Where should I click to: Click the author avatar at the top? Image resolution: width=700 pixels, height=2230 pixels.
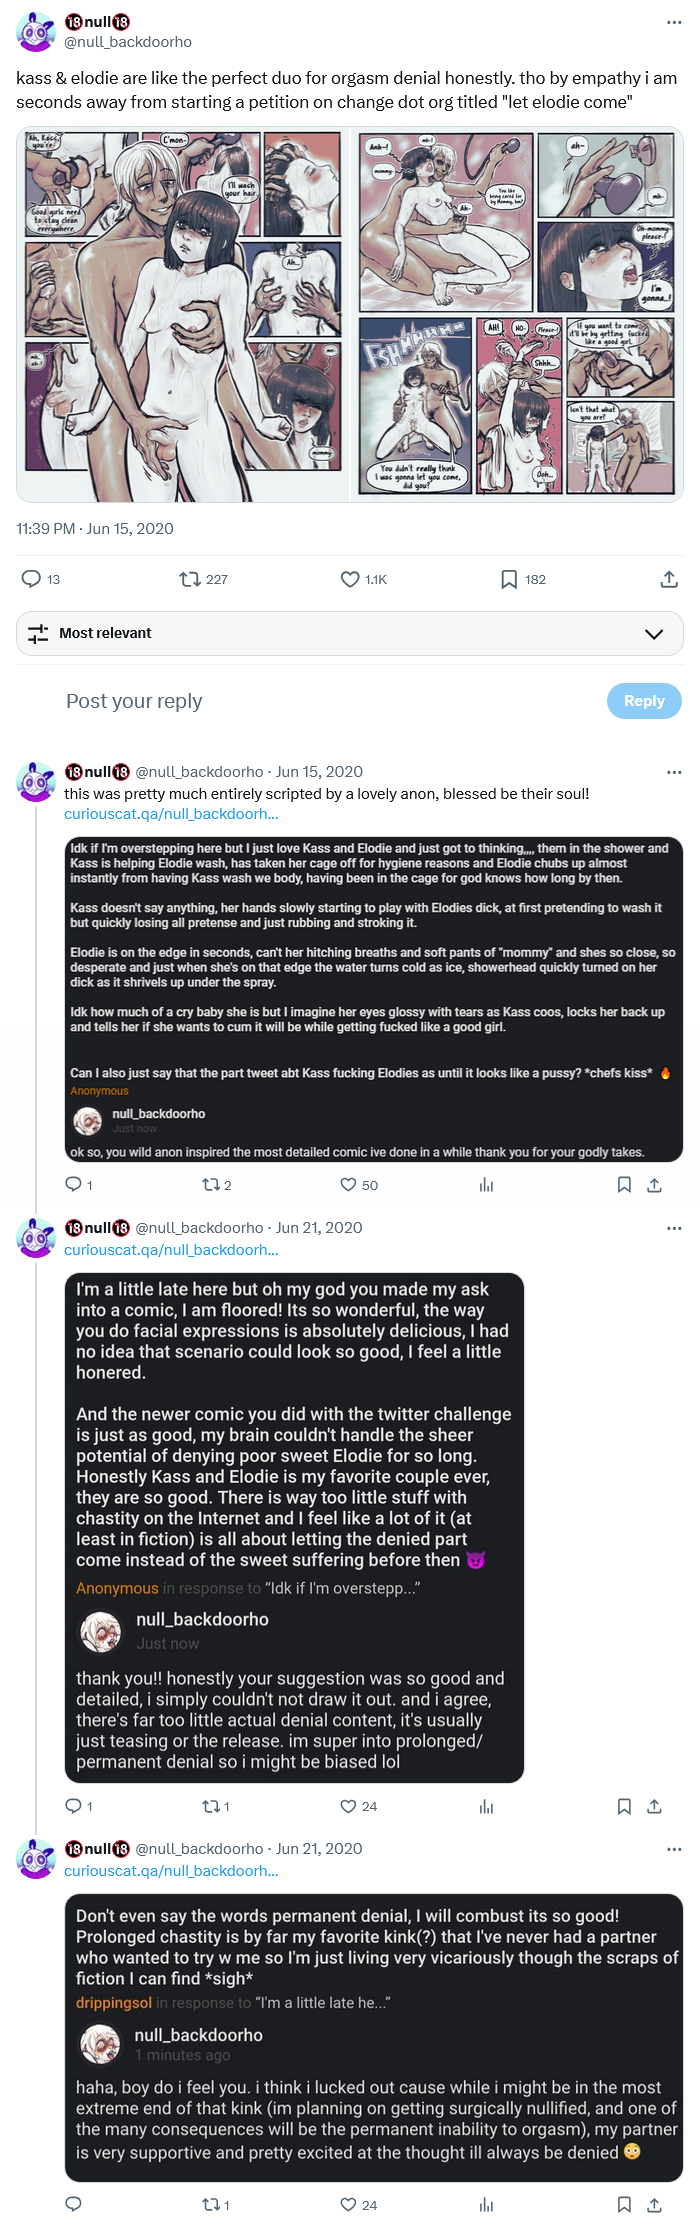click(x=36, y=32)
